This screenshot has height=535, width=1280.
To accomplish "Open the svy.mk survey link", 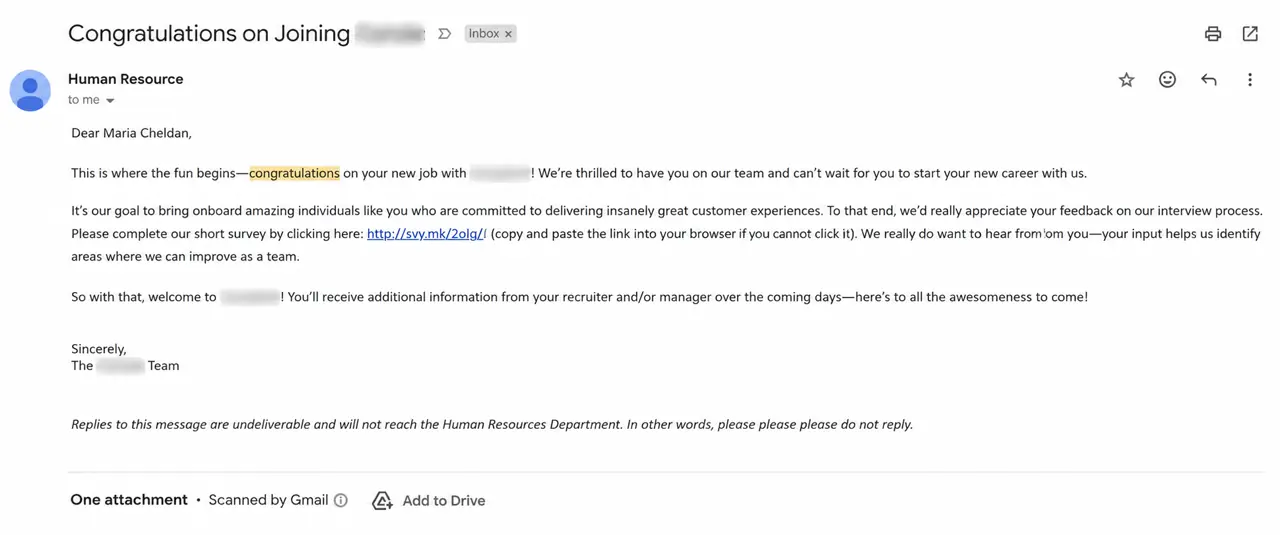I will 426,234.
